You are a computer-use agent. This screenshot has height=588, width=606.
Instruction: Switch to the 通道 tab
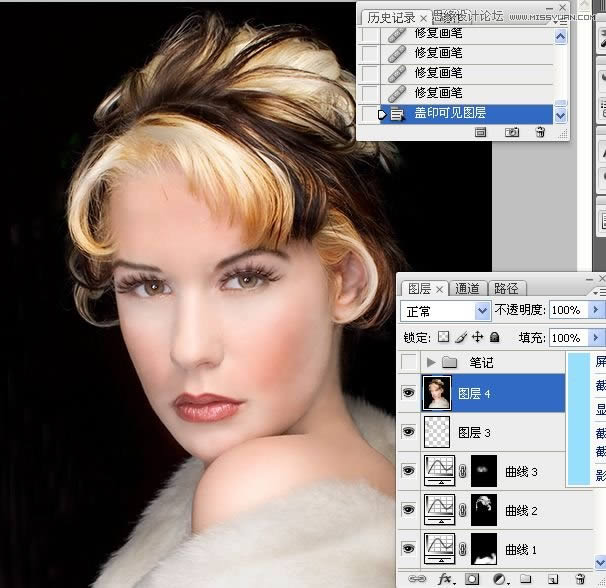pyautogui.click(x=467, y=289)
